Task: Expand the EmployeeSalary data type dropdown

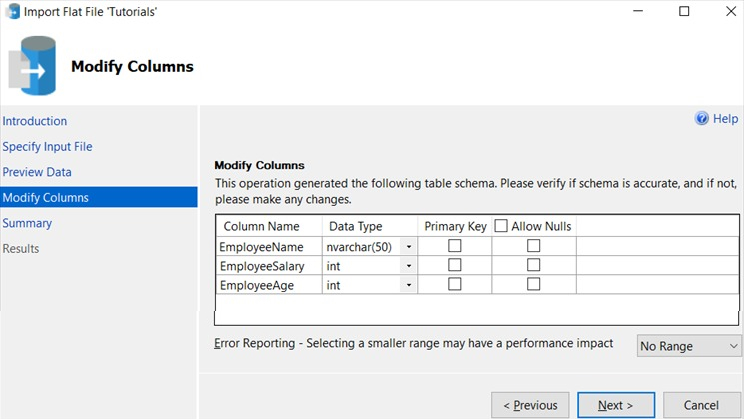Action: (409, 266)
